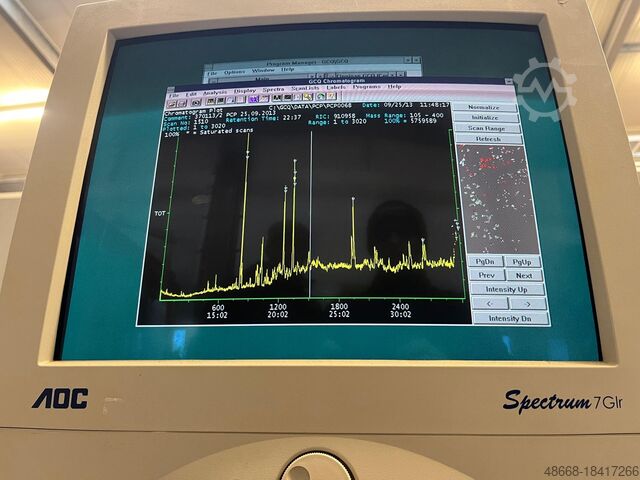Expand the ScanLists menu
This screenshot has height=480, width=640.
point(305,89)
